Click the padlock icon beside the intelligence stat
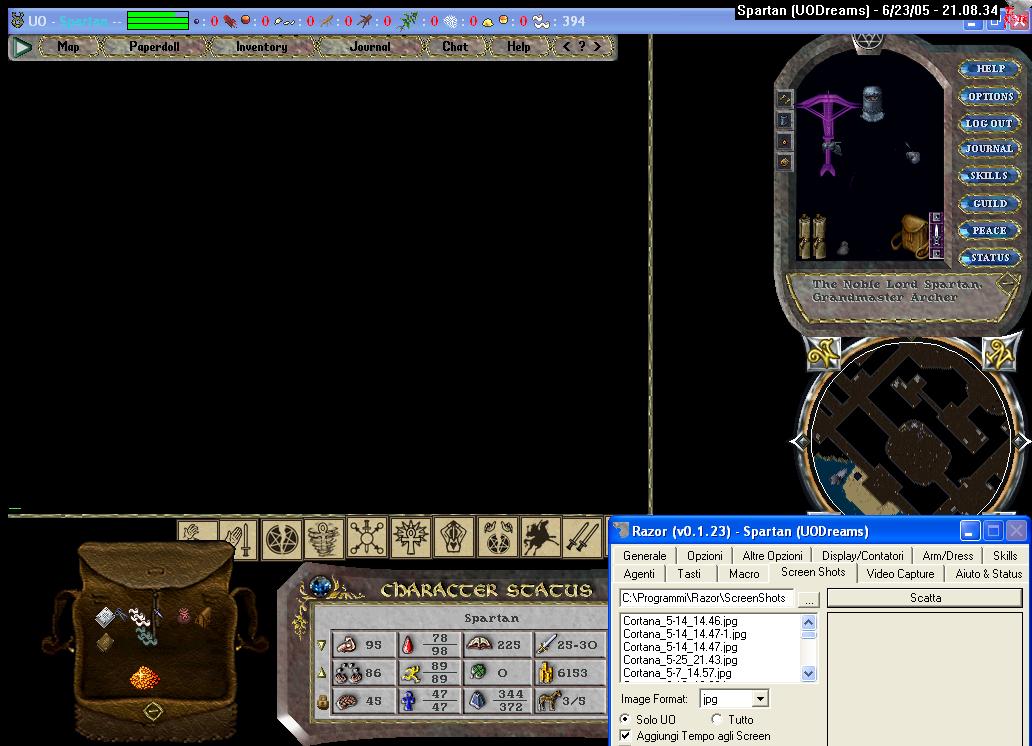 coord(322,701)
